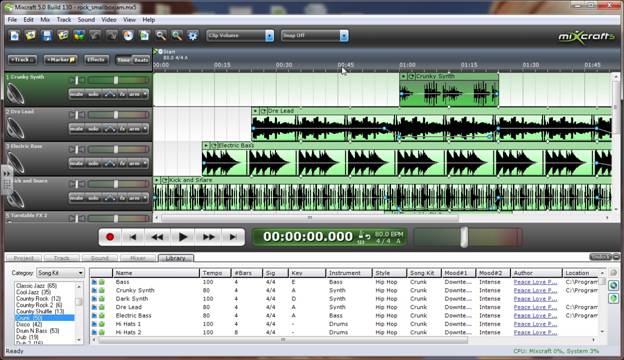Click the Undo arrow toolbar icon
Image resolution: width=624 pixels, height=360 pixels.
point(95,36)
